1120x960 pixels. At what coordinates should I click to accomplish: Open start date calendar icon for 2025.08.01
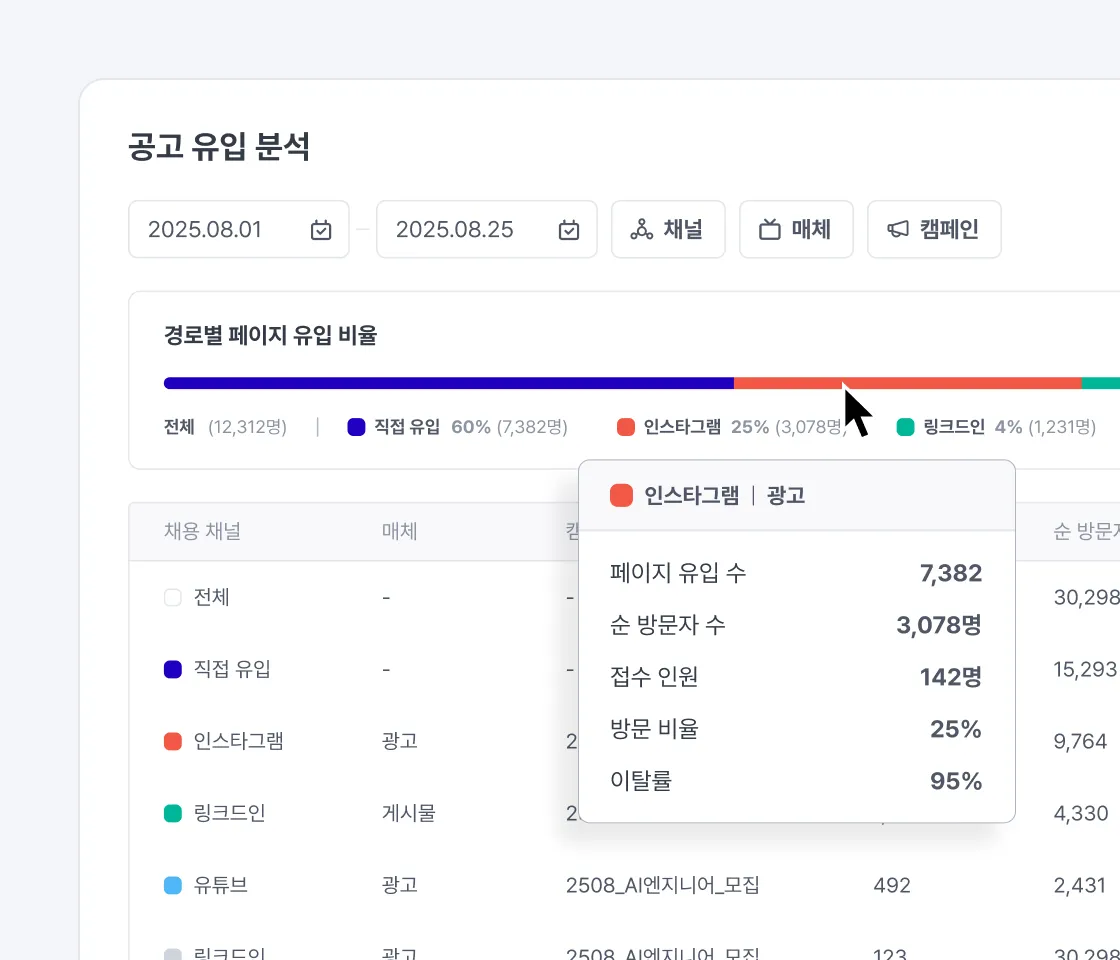tap(321, 230)
